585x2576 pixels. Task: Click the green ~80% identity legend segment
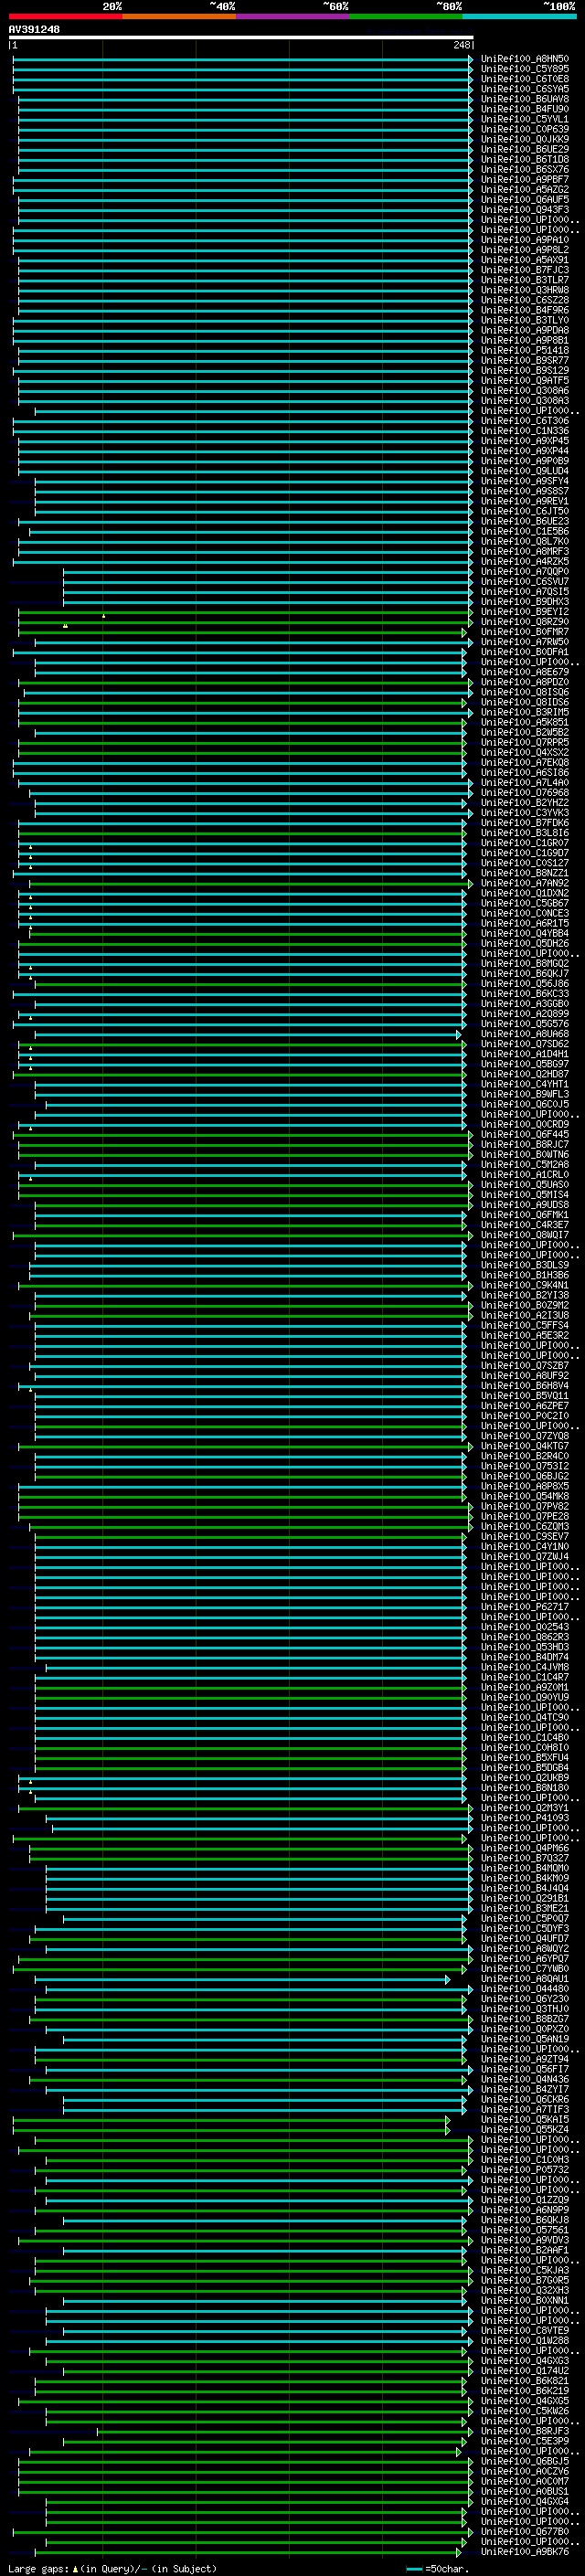406,16
